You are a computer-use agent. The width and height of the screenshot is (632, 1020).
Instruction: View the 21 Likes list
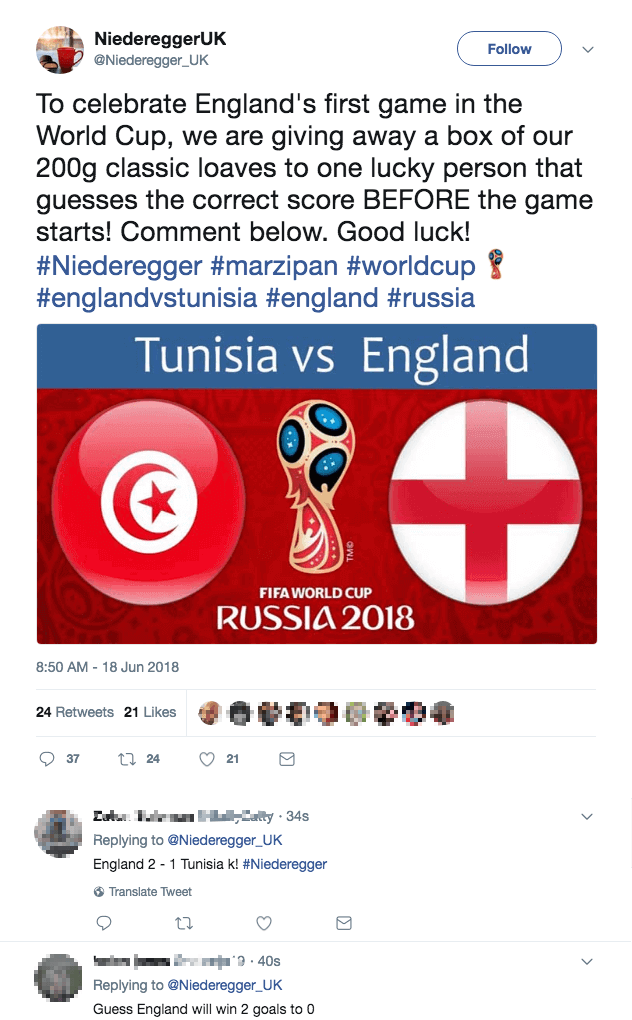(150, 712)
